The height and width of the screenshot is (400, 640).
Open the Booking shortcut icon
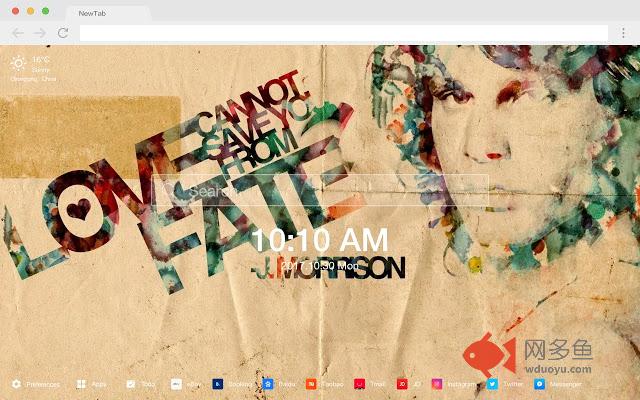click(216, 384)
